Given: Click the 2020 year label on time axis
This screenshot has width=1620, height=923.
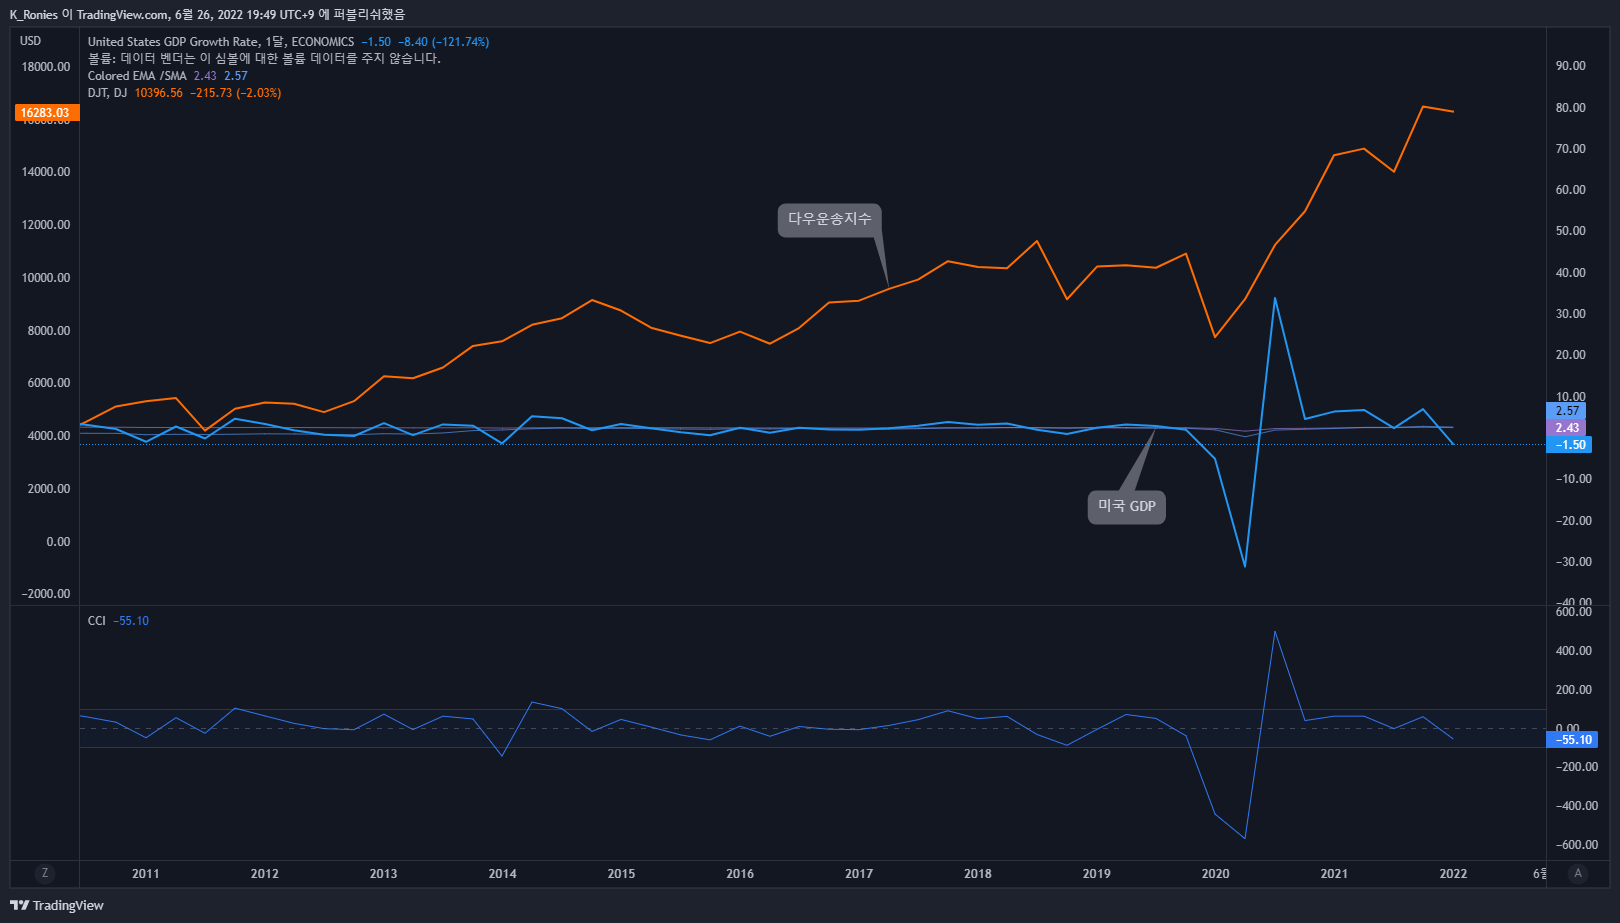Looking at the screenshot, I should point(1216,874).
